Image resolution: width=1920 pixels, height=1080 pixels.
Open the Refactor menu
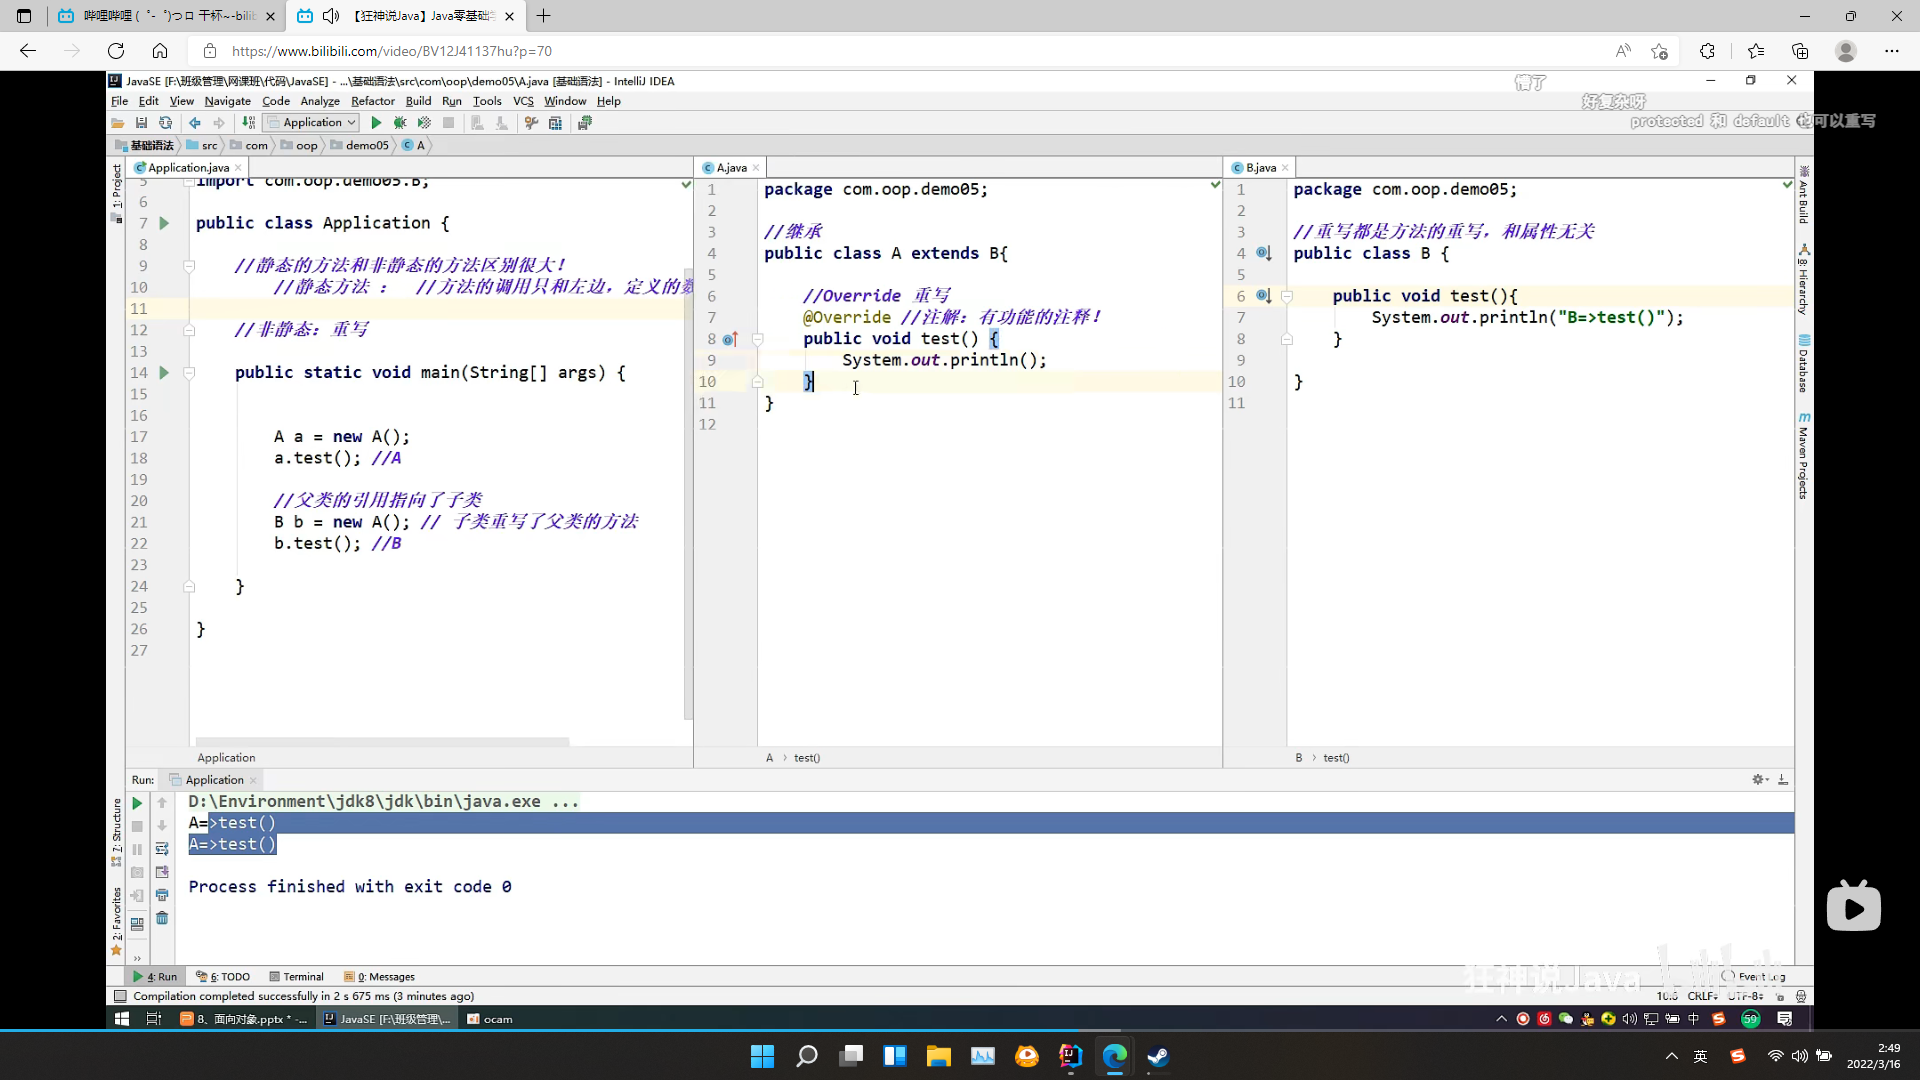coord(372,101)
